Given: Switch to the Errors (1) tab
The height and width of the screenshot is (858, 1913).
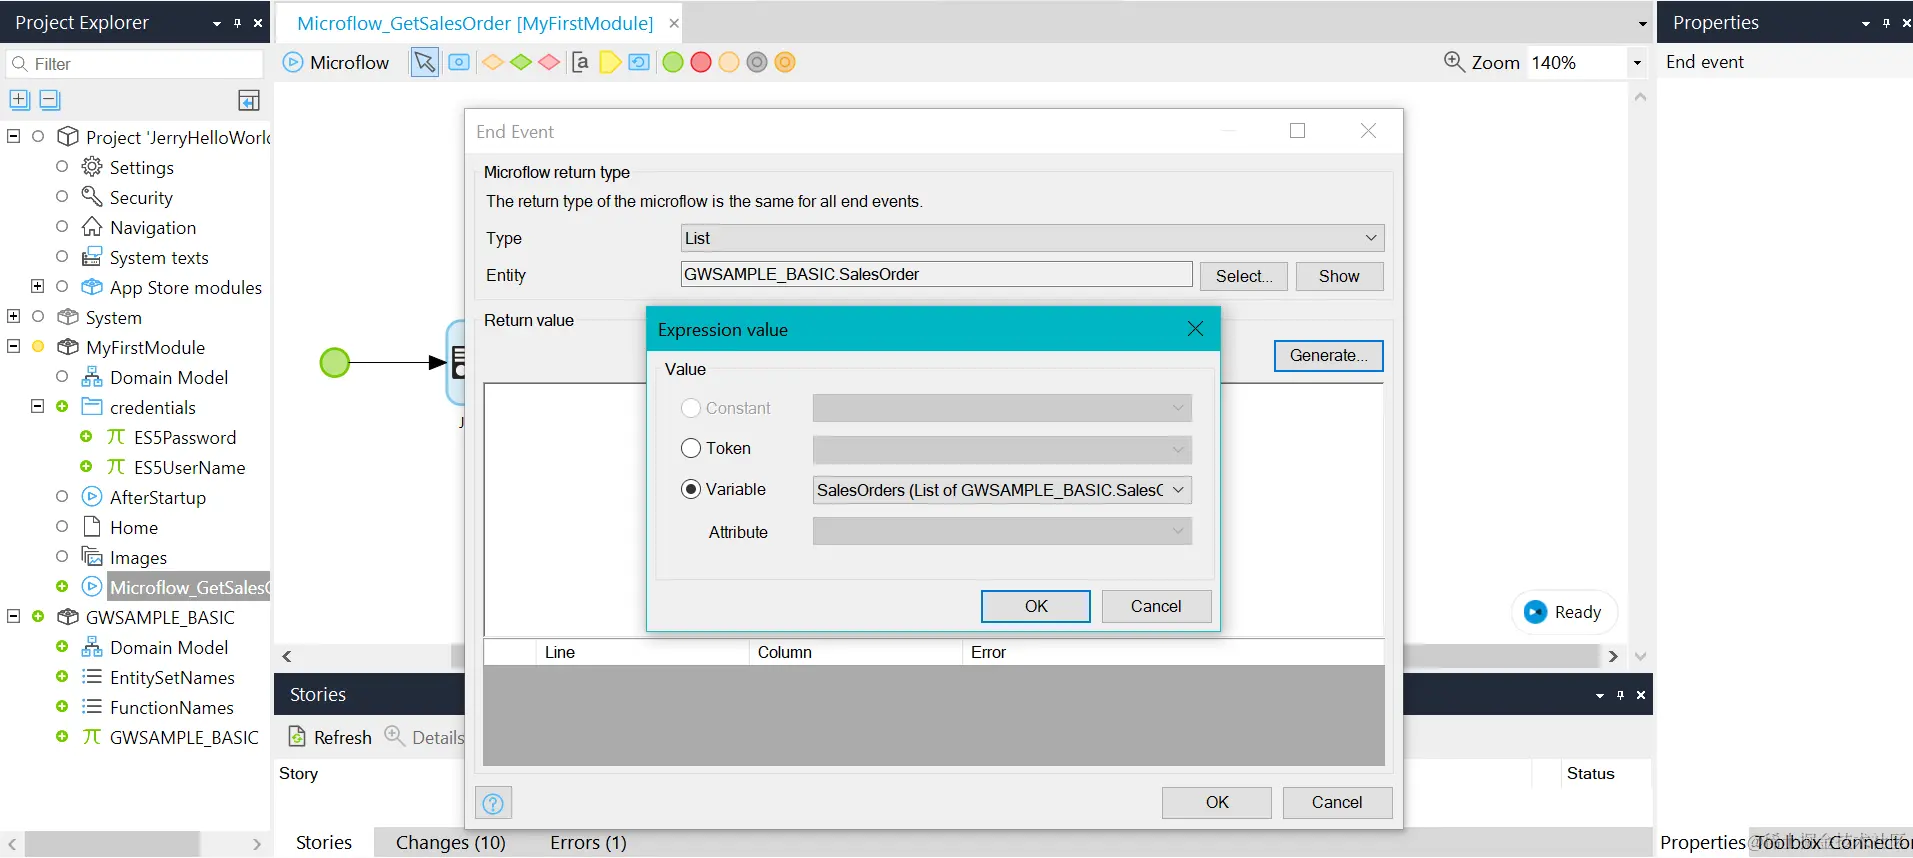Looking at the screenshot, I should [x=588, y=842].
